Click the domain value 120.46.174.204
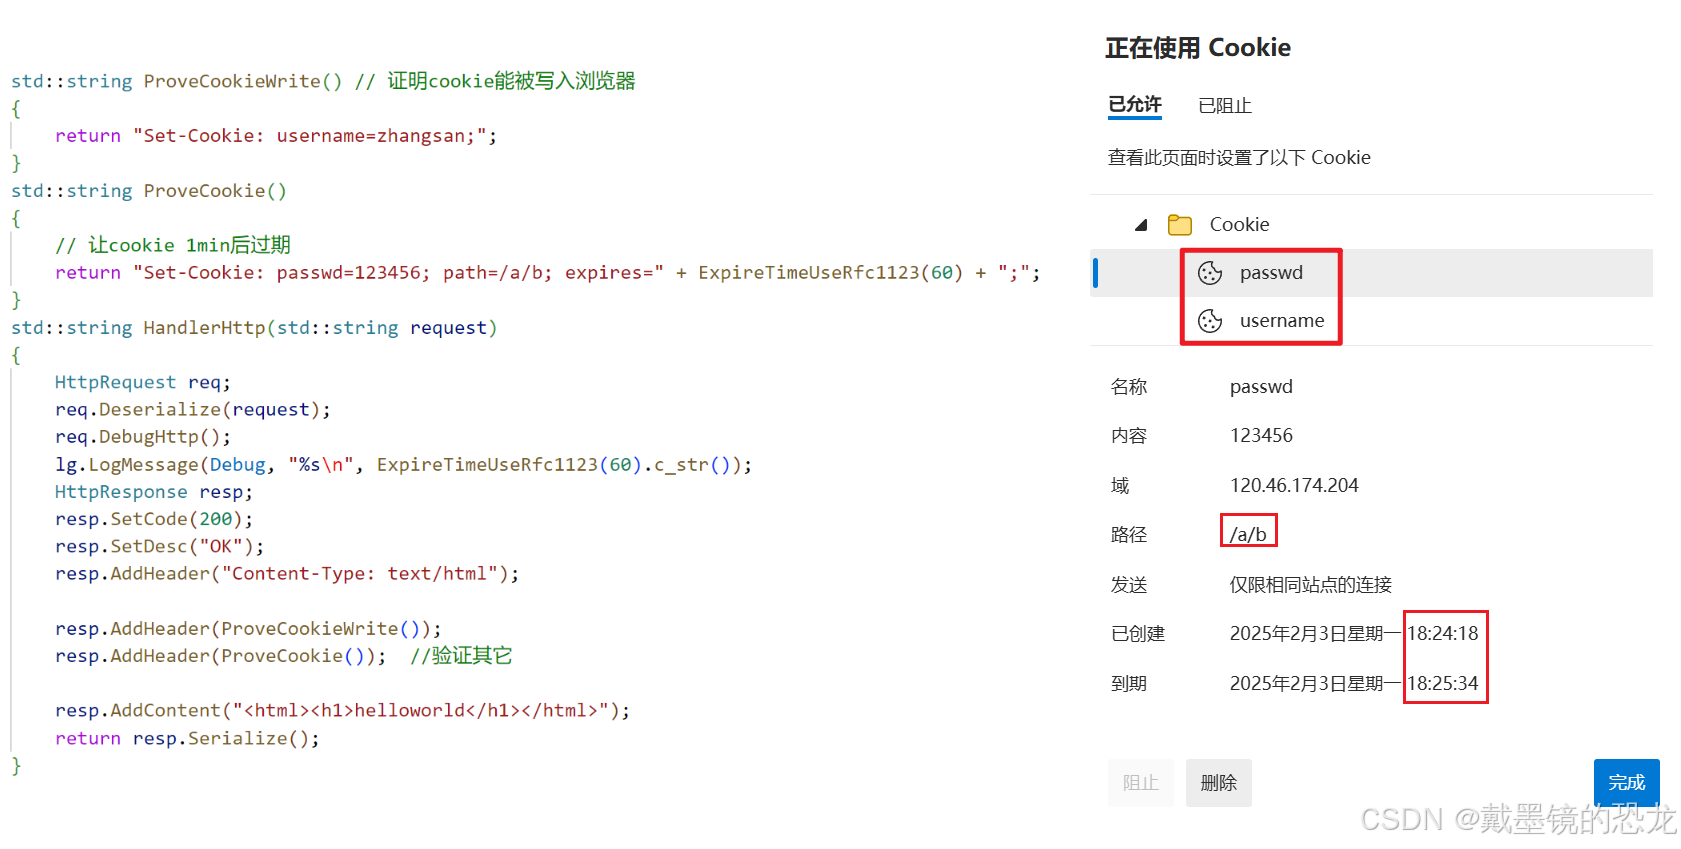The image size is (1681, 849). click(1294, 486)
